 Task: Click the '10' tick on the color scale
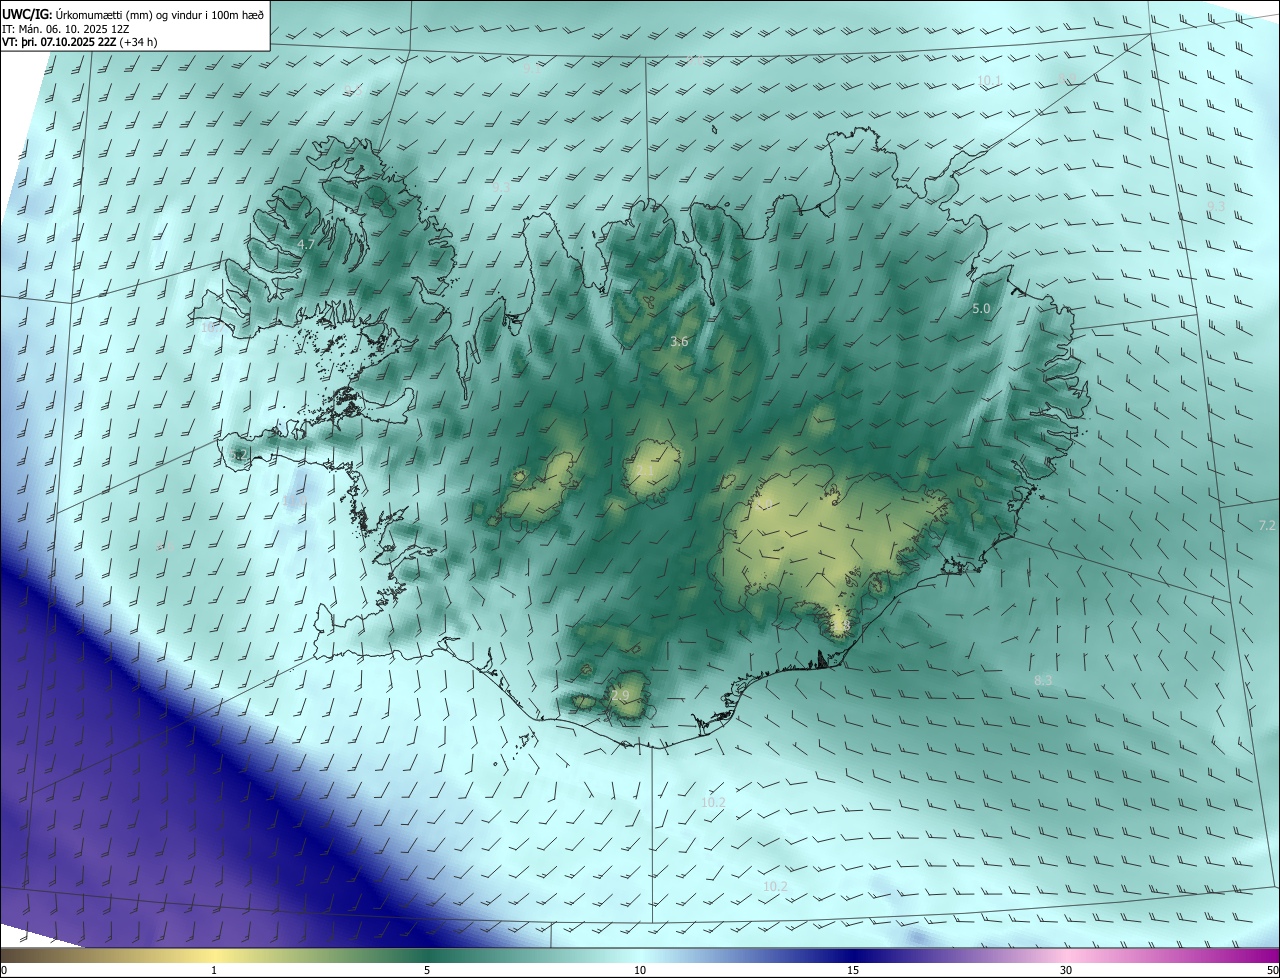pyautogui.click(x=640, y=970)
